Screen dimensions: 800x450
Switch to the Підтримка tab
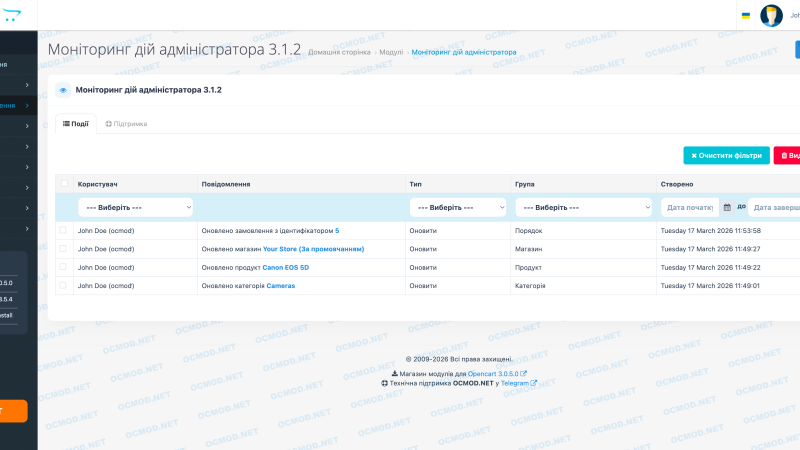(x=126, y=123)
